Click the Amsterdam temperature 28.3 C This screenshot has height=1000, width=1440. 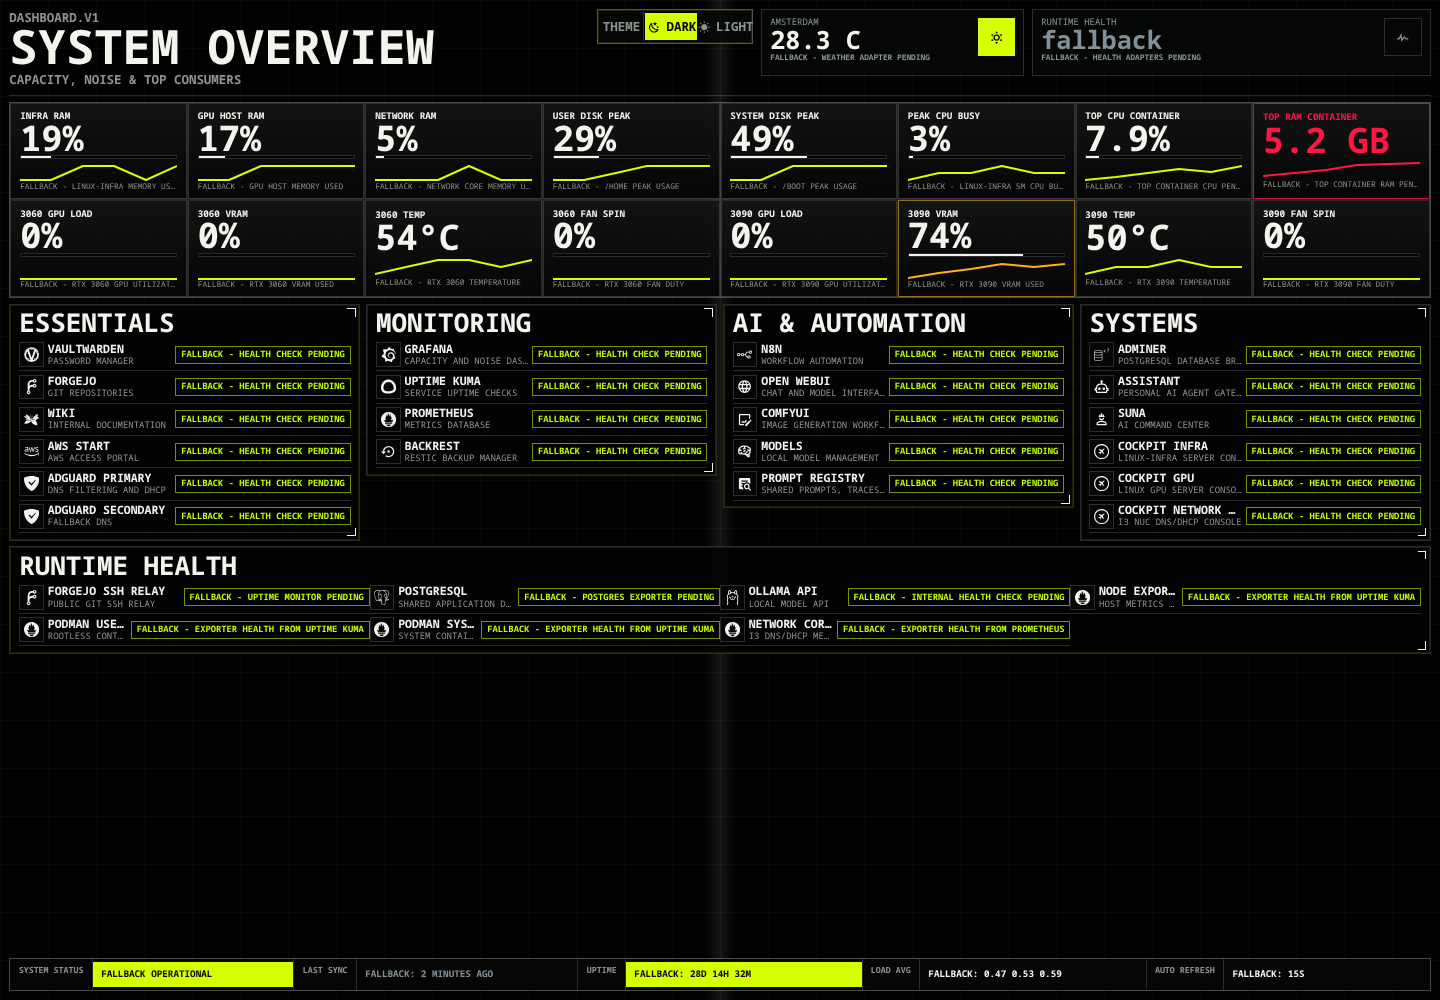click(x=815, y=40)
